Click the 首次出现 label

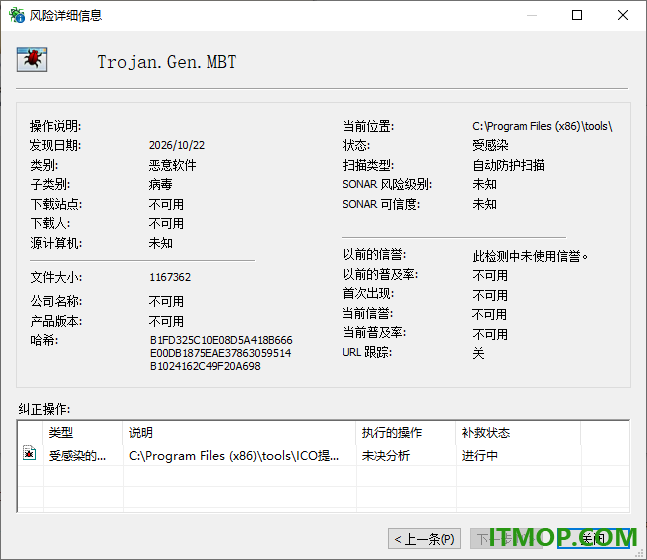click(x=368, y=293)
